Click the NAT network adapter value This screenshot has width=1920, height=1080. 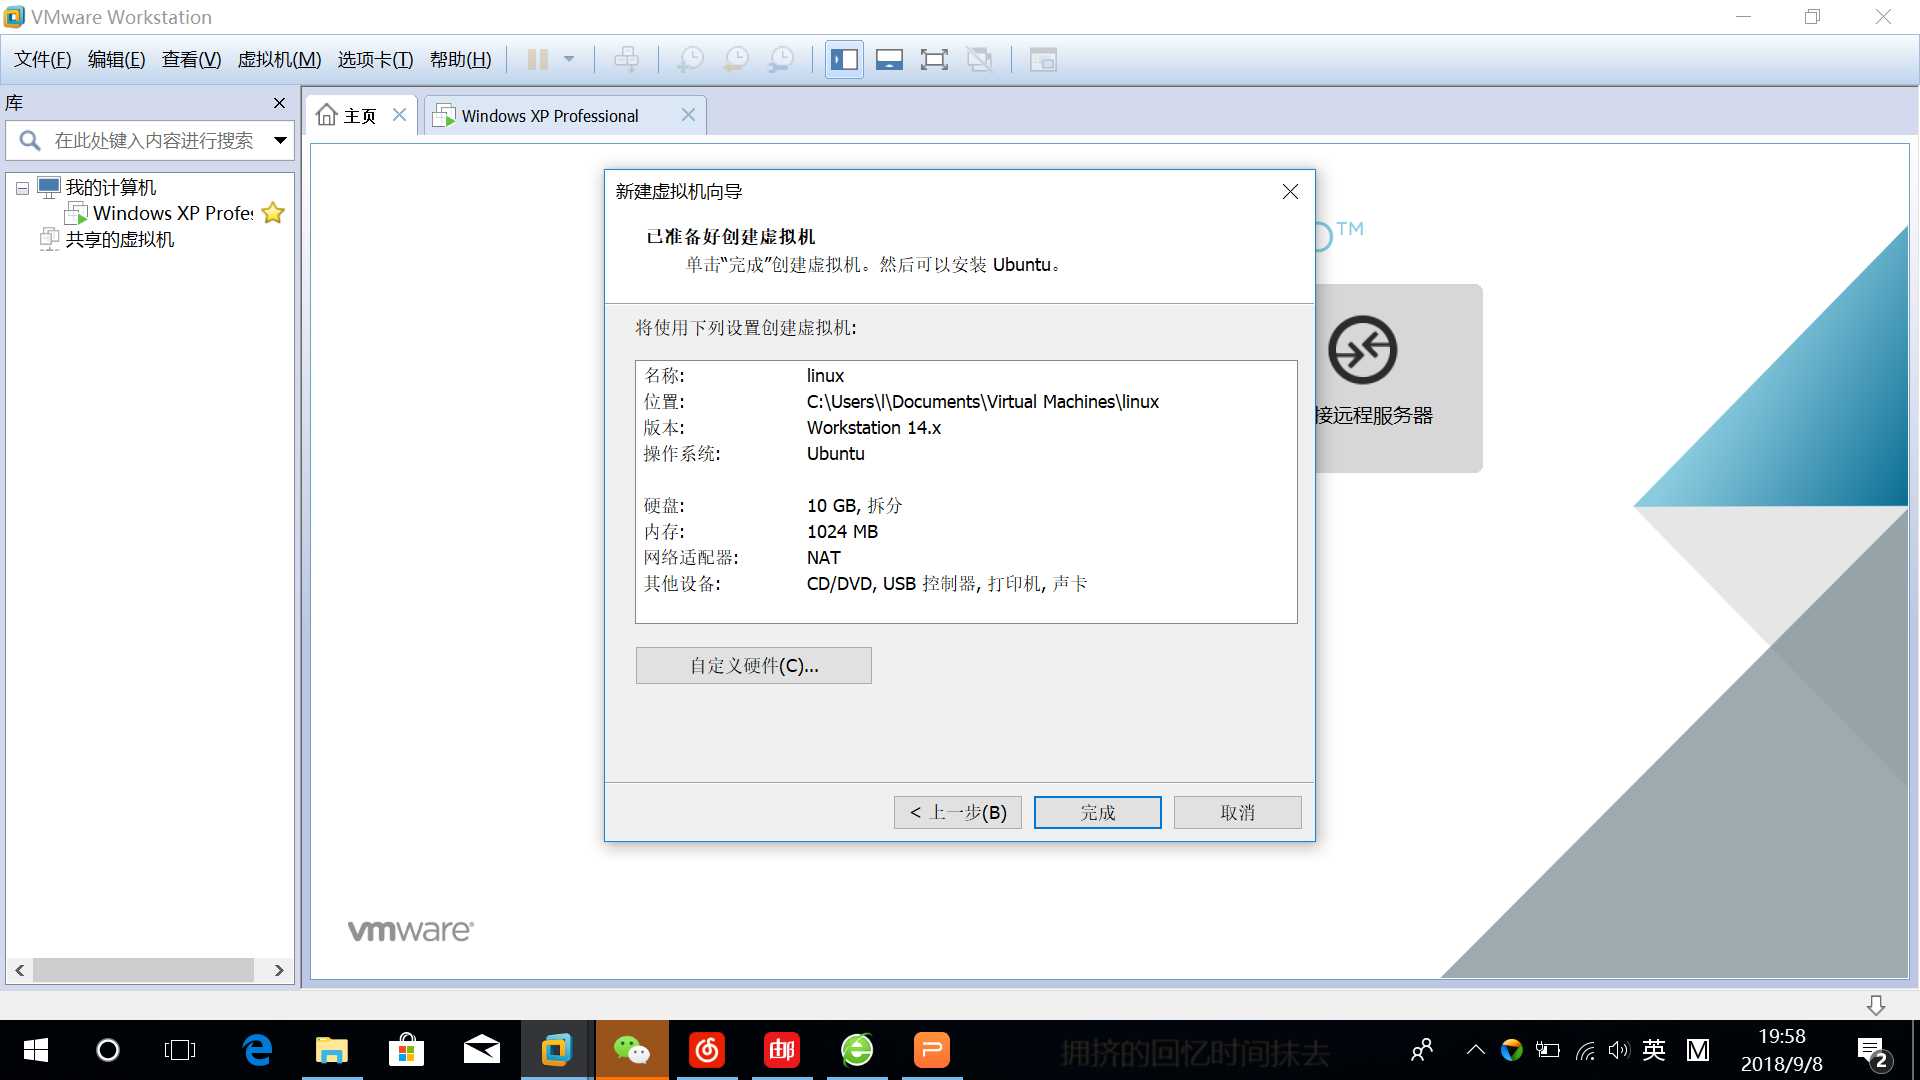pos(824,558)
